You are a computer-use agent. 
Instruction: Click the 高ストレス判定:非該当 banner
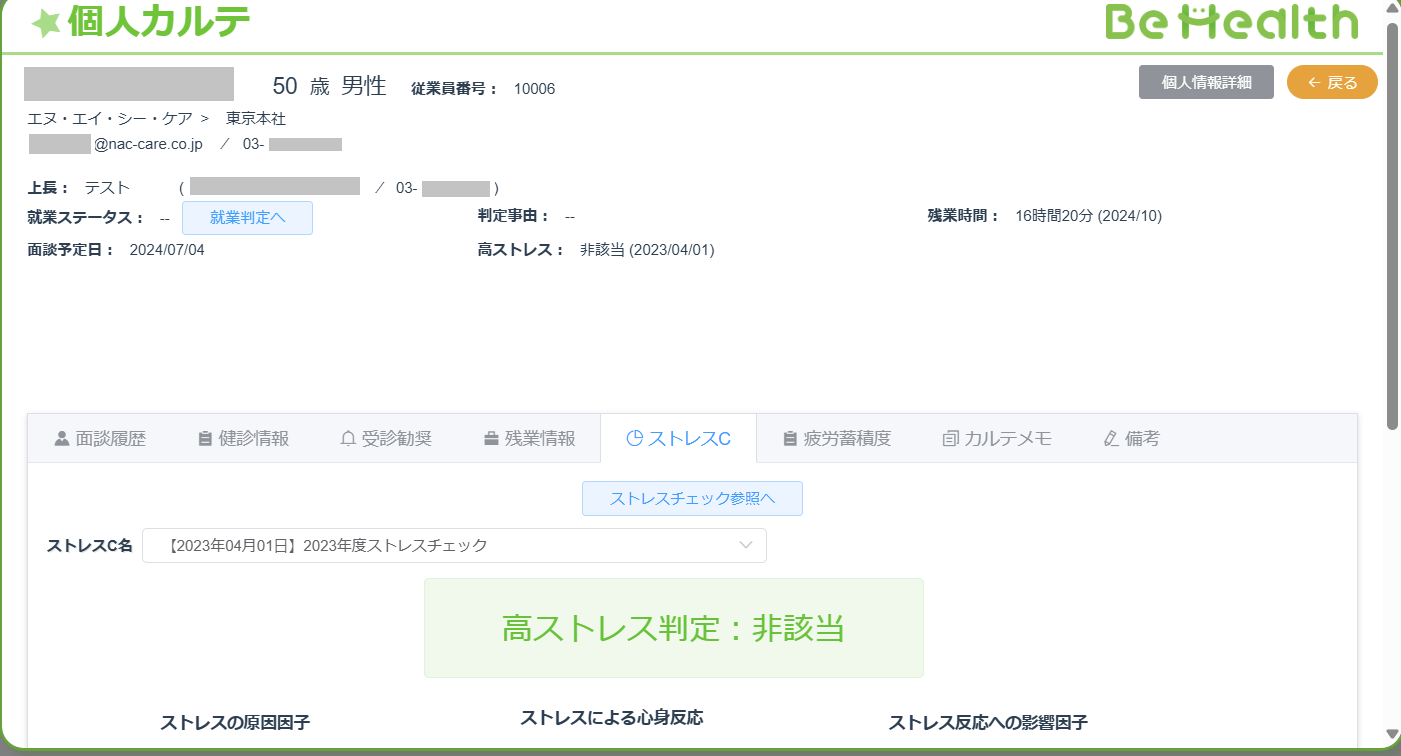[x=673, y=628]
